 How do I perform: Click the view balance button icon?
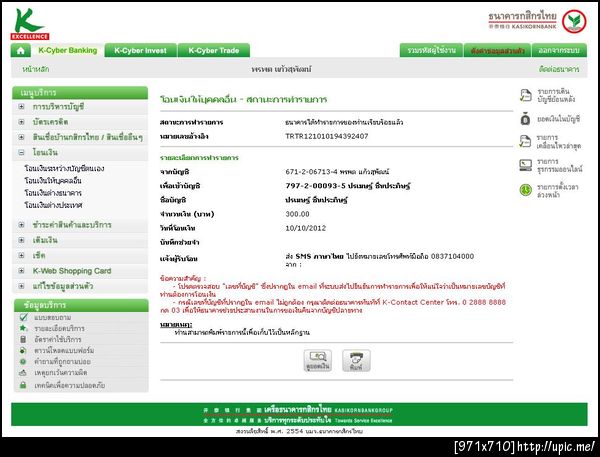(x=318, y=361)
